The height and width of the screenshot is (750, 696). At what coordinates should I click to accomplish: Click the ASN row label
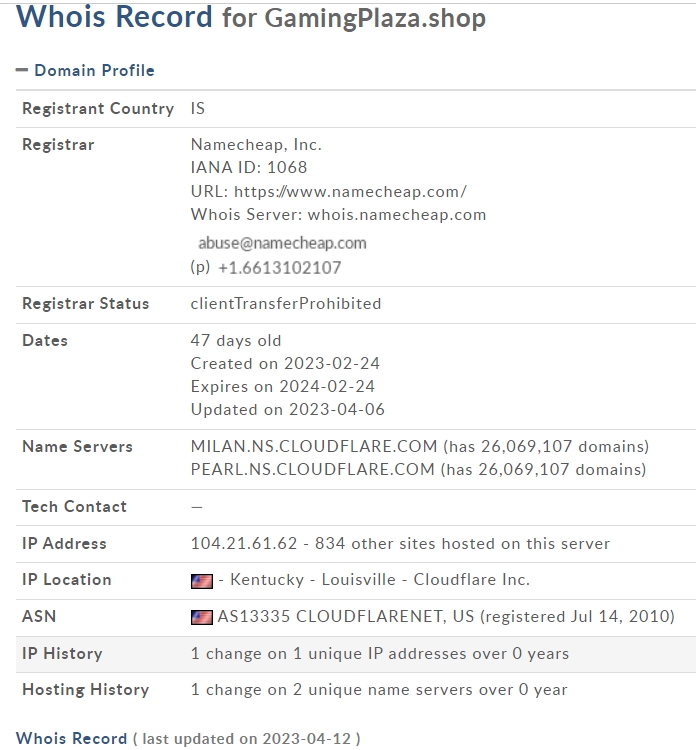pos(39,616)
